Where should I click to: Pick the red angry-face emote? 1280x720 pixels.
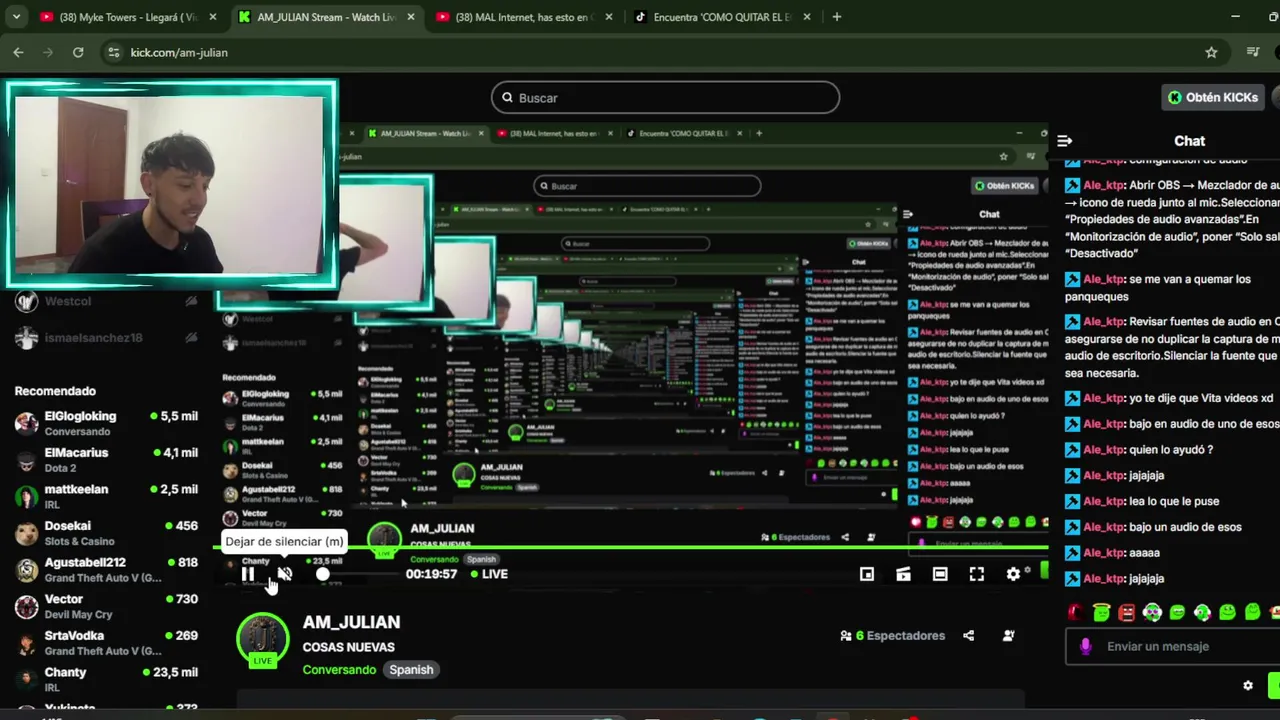click(1127, 612)
